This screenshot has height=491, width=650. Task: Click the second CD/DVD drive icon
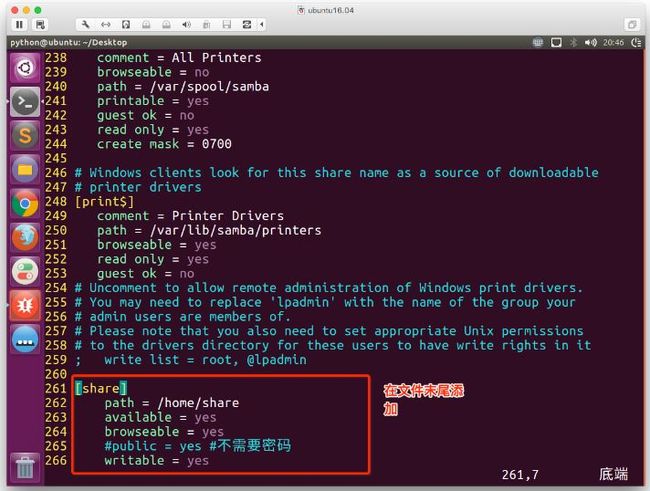166,24
